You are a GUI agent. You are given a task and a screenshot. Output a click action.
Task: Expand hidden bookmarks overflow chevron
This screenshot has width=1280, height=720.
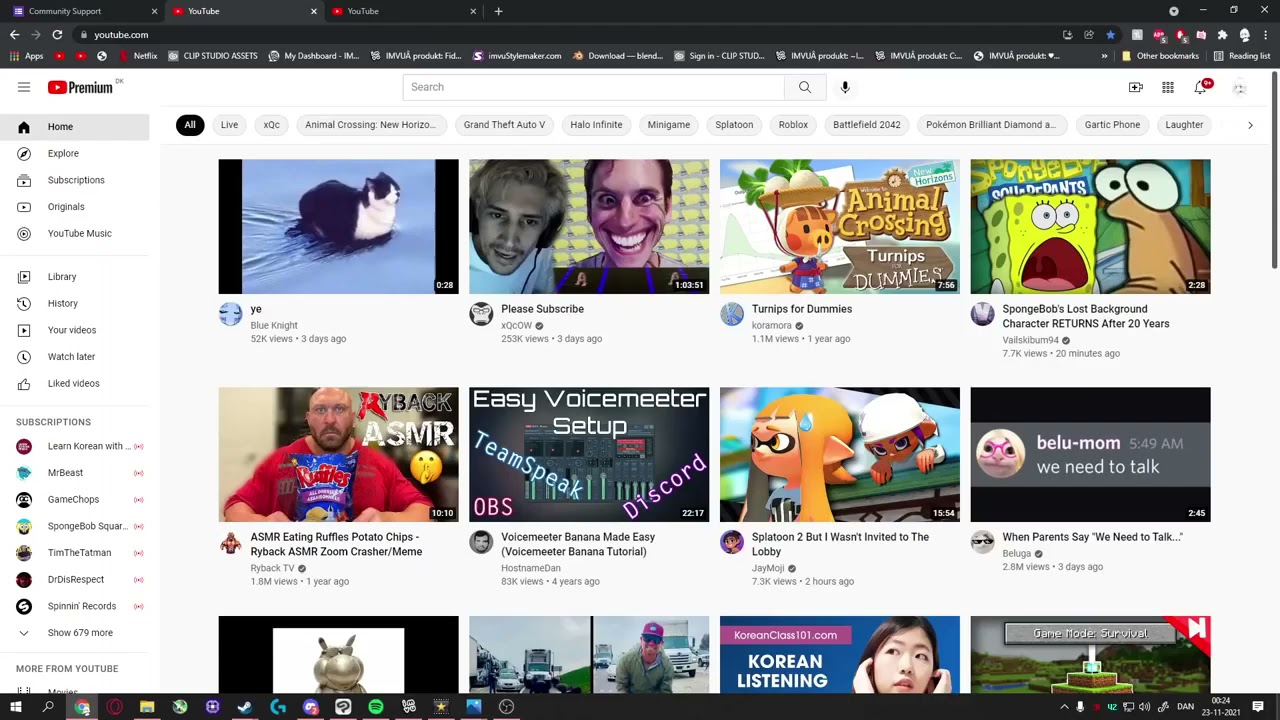(x=1104, y=56)
